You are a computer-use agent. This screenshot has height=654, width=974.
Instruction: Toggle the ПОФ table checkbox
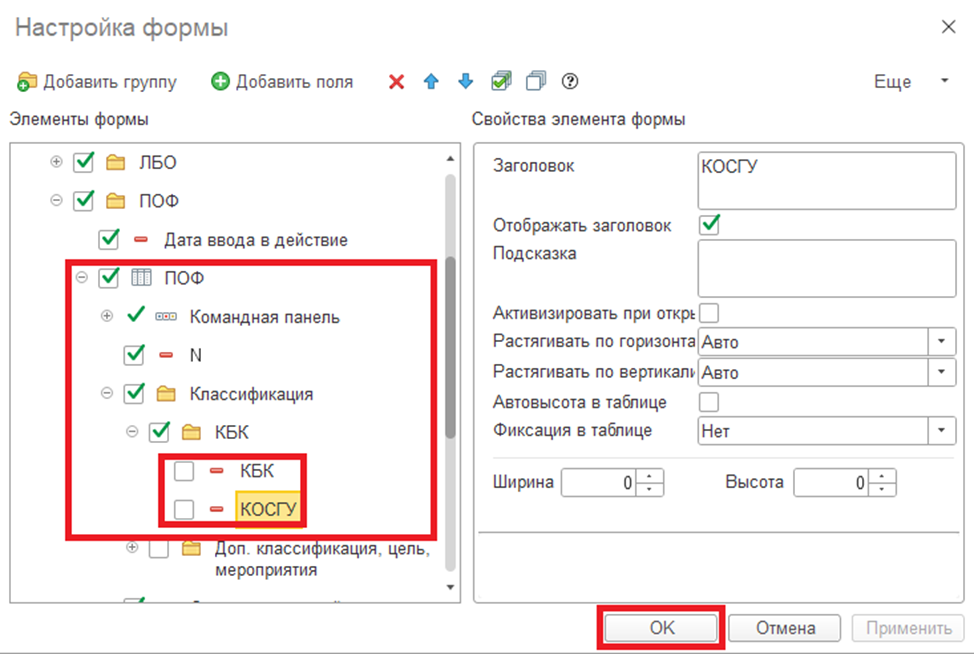pyautogui.click(x=109, y=278)
